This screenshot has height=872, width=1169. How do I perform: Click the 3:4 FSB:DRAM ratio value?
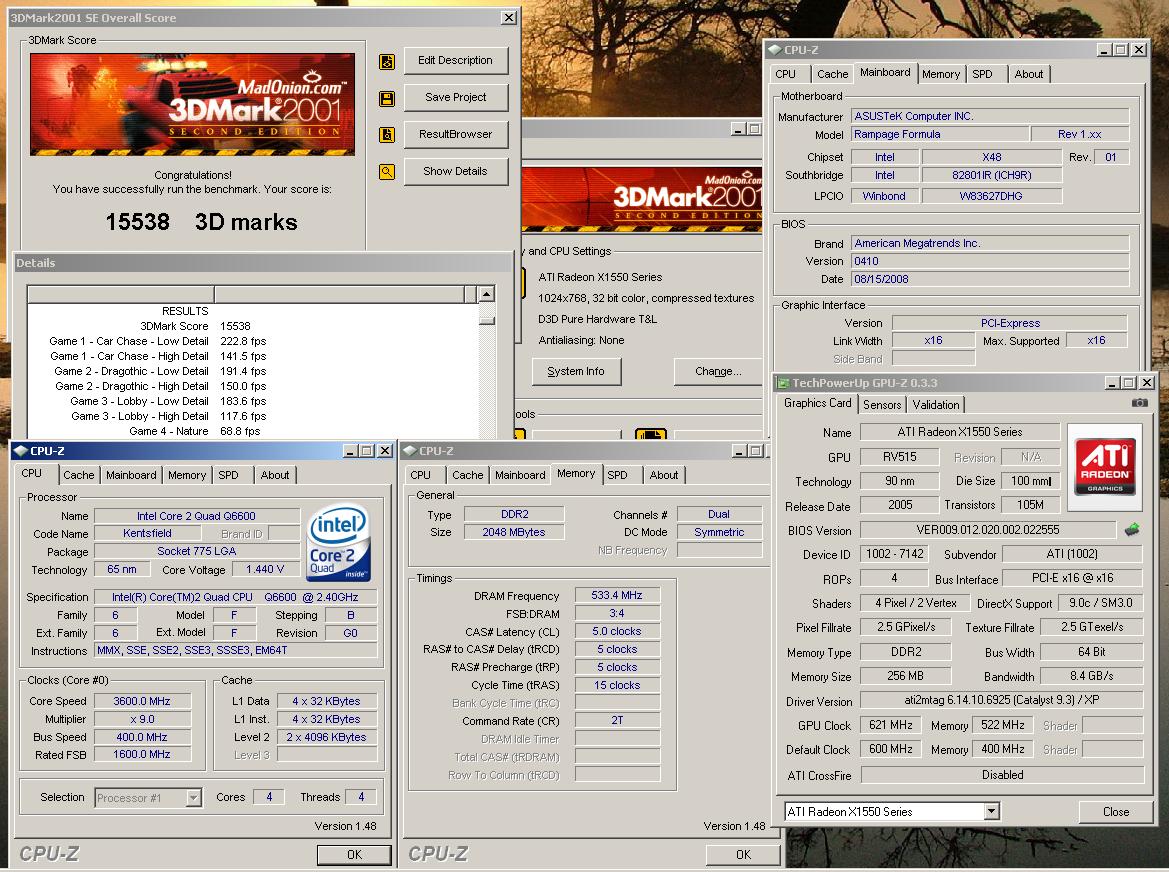[x=617, y=613]
